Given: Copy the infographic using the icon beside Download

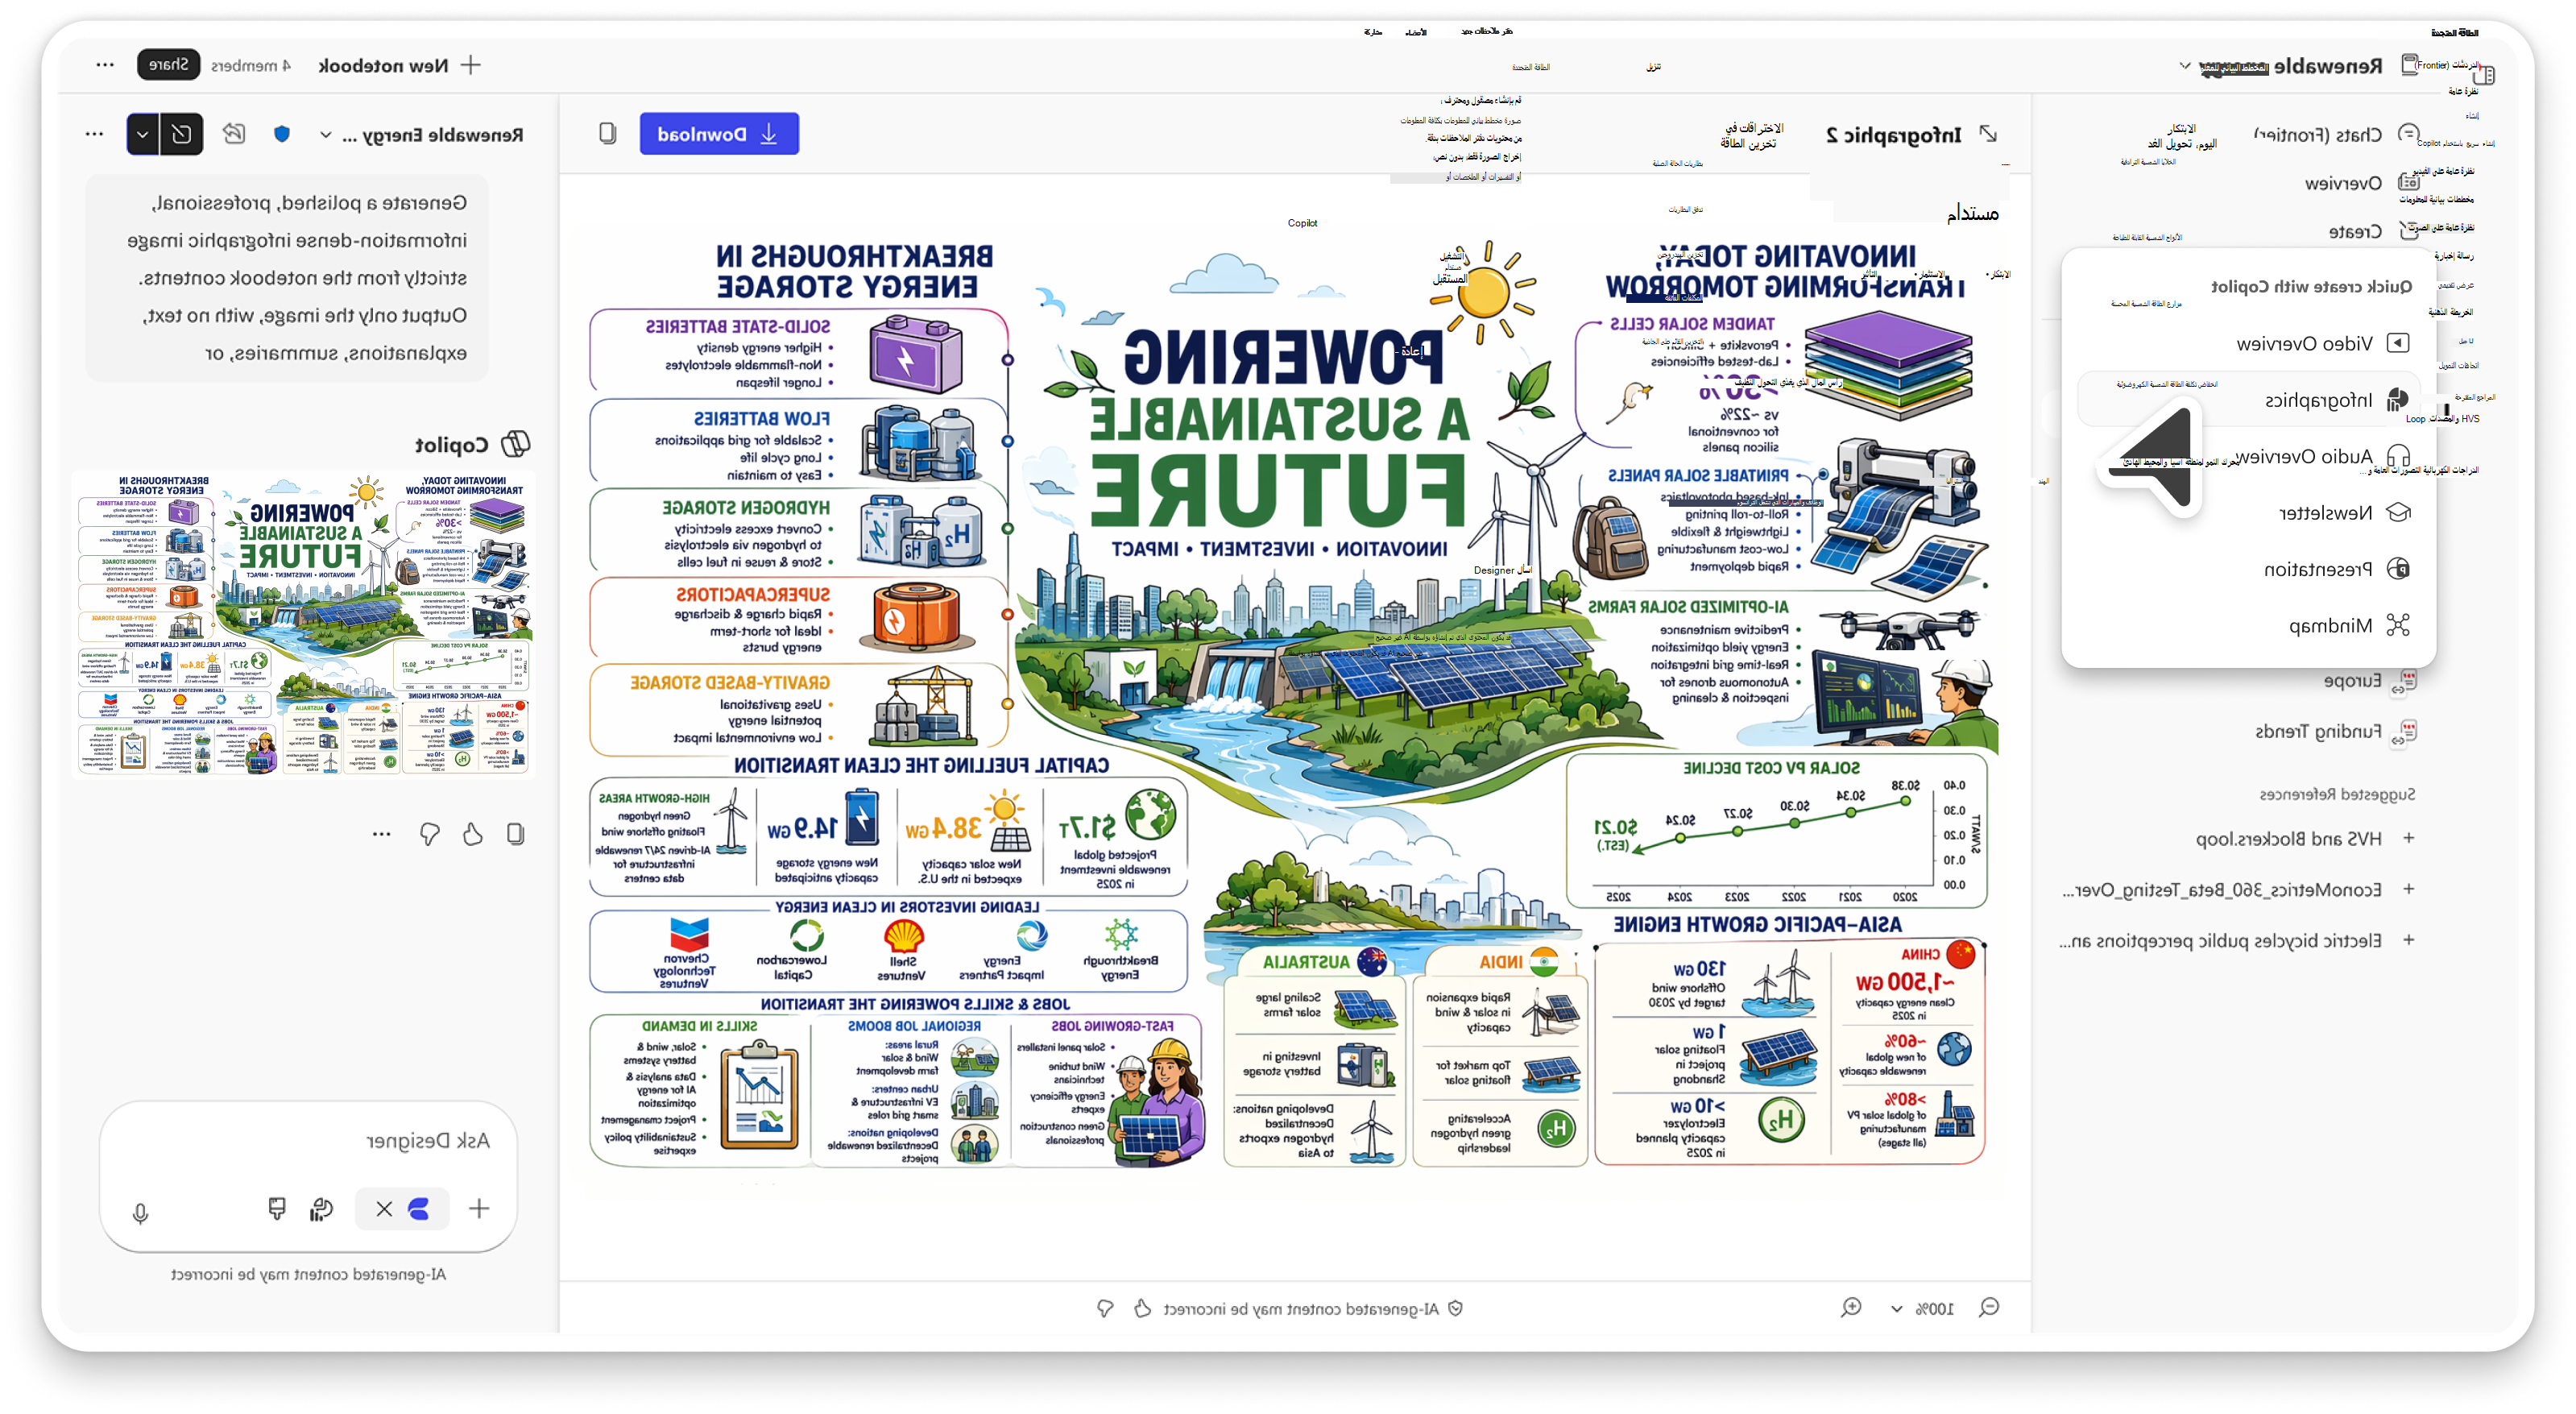Looking at the screenshot, I should [607, 134].
